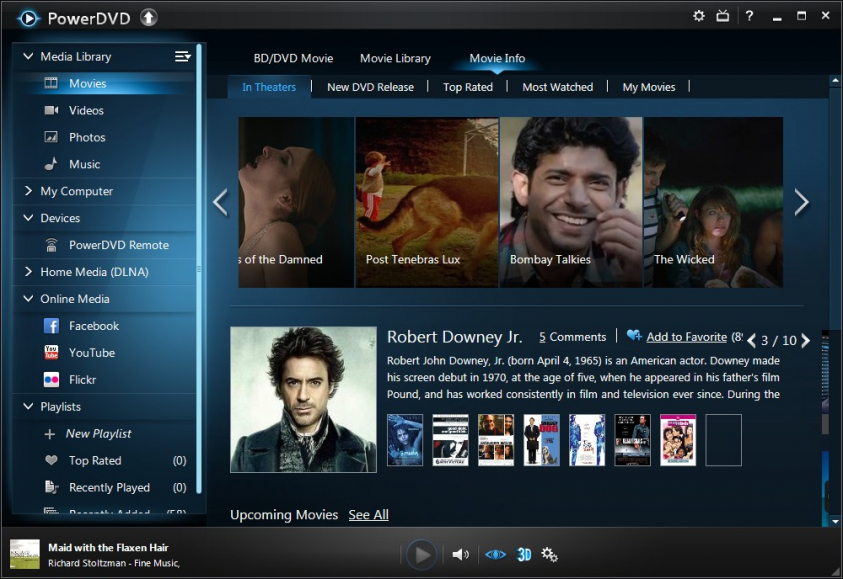Click See All upcoming movies link
The image size is (843, 579).
tap(368, 515)
